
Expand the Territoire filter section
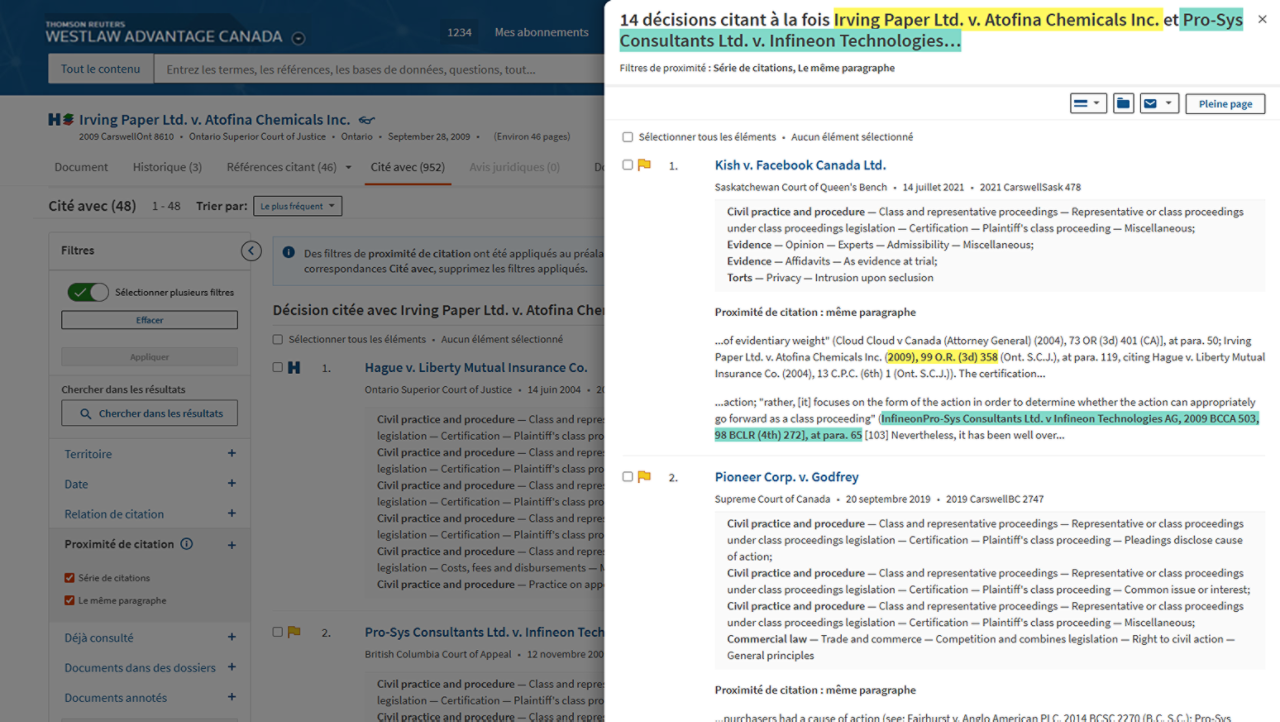(232, 454)
